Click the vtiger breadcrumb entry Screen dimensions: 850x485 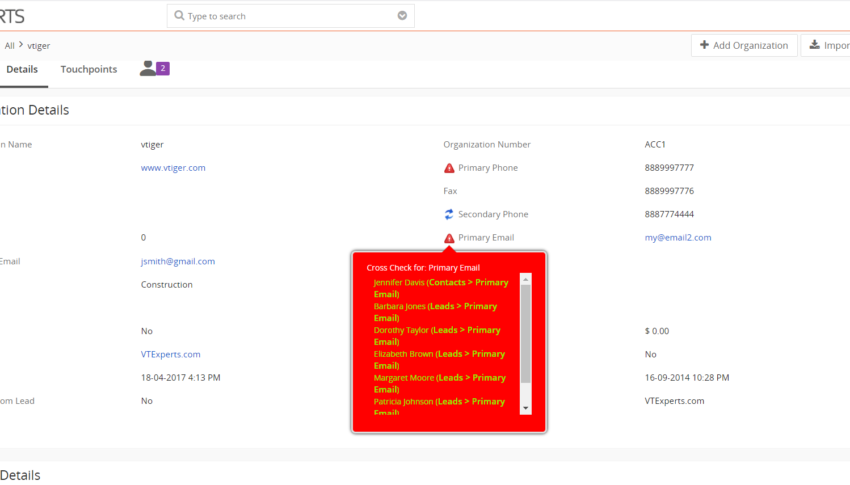pos(38,46)
